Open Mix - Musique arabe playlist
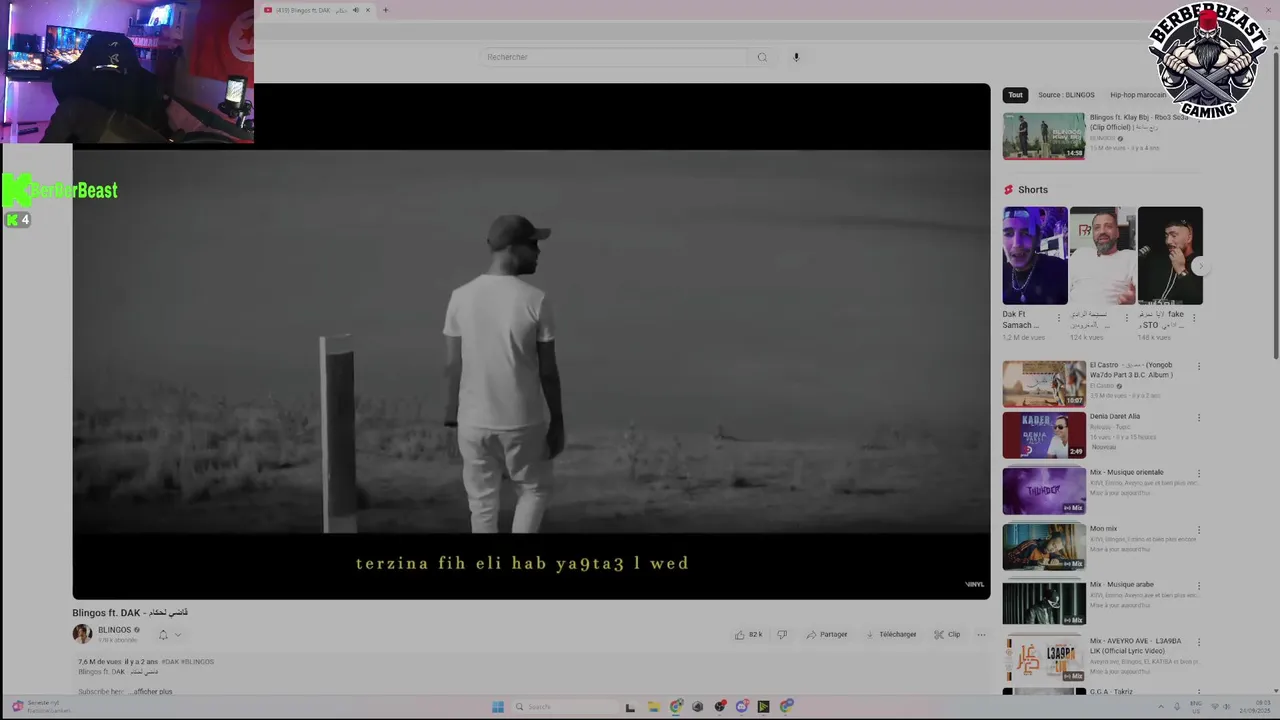Image resolution: width=1280 pixels, height=720 pixels. [x=1044, y=603]
